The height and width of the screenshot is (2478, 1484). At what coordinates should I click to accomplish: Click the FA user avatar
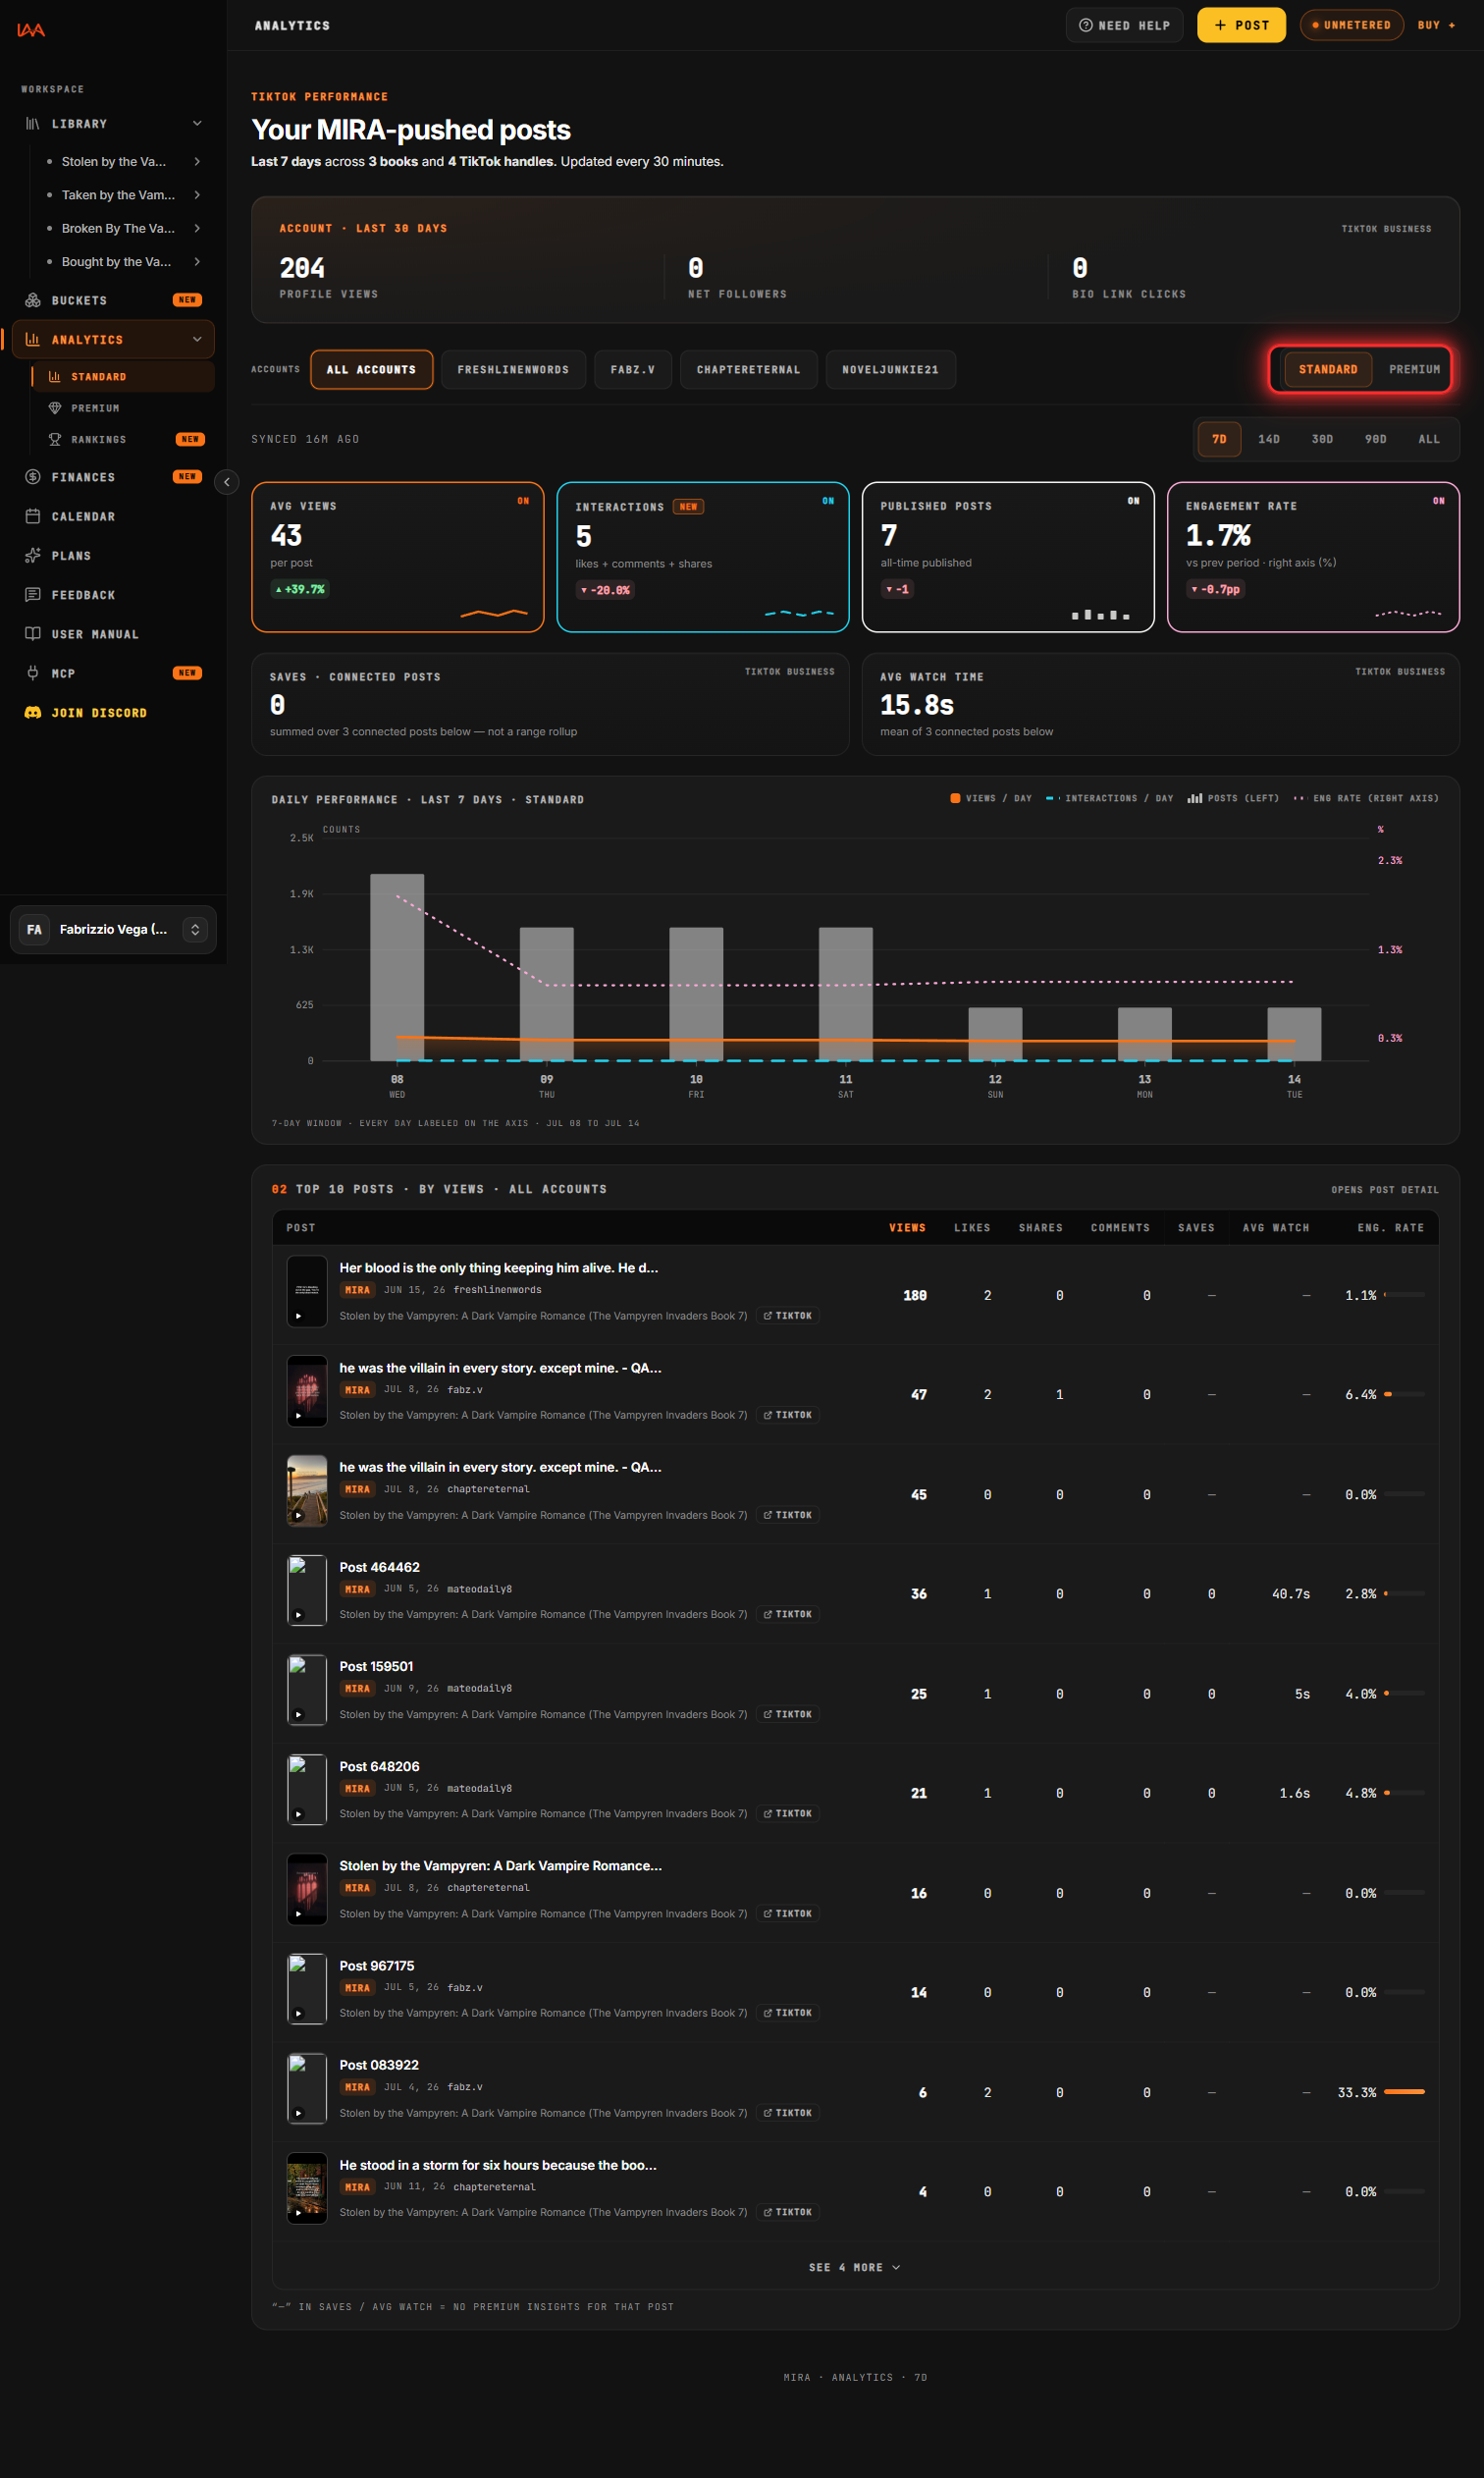pyautogui.click(x=34, y=929)
